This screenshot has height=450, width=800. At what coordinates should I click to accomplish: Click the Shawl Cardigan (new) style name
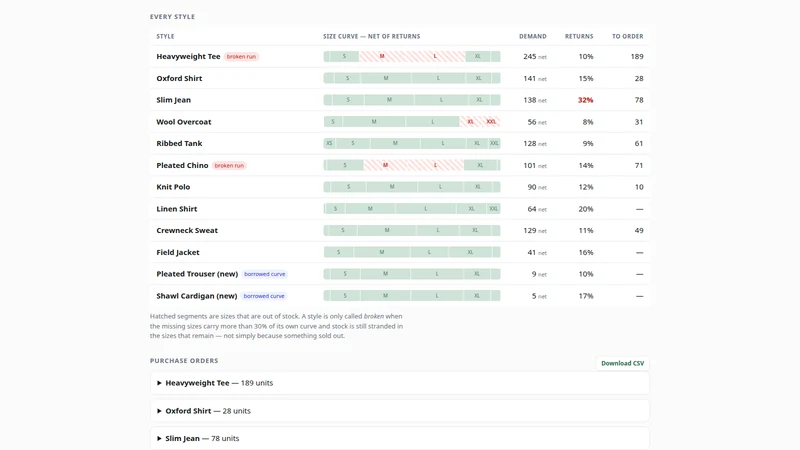(196, 296)
